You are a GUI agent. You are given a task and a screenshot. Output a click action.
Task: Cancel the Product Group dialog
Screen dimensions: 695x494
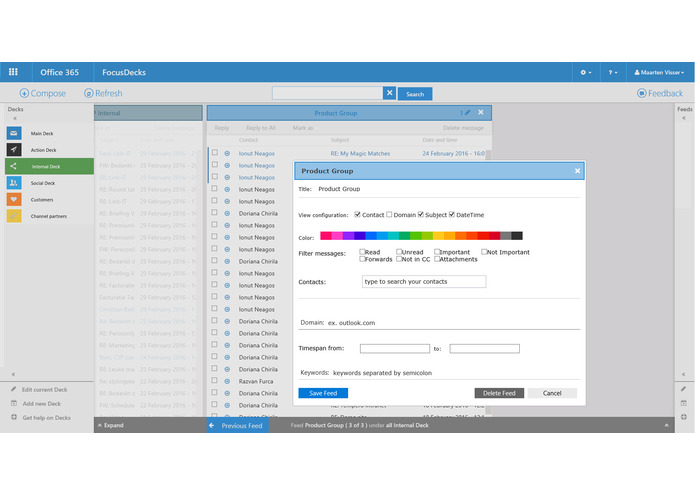(552, 393)
